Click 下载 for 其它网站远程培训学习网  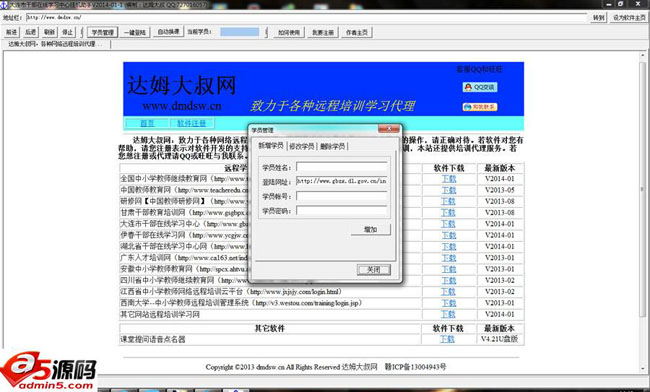(449, 314)
